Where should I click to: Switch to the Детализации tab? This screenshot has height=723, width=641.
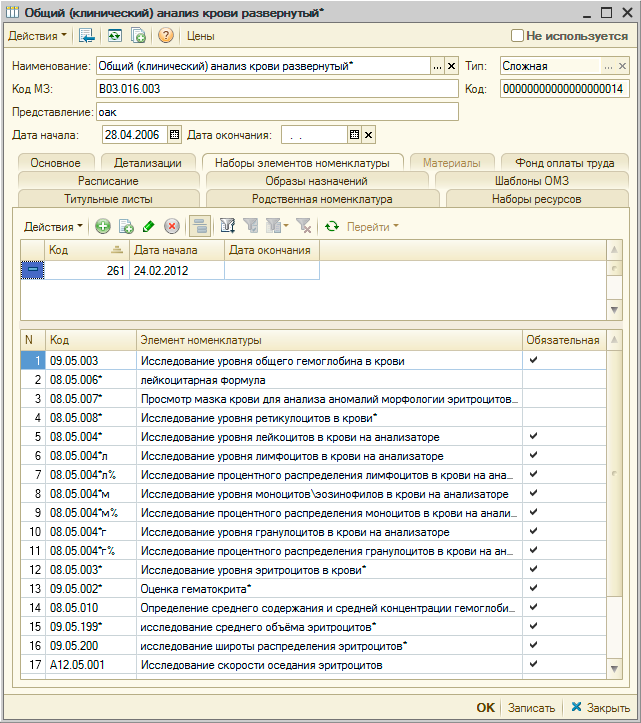[147, 162]
